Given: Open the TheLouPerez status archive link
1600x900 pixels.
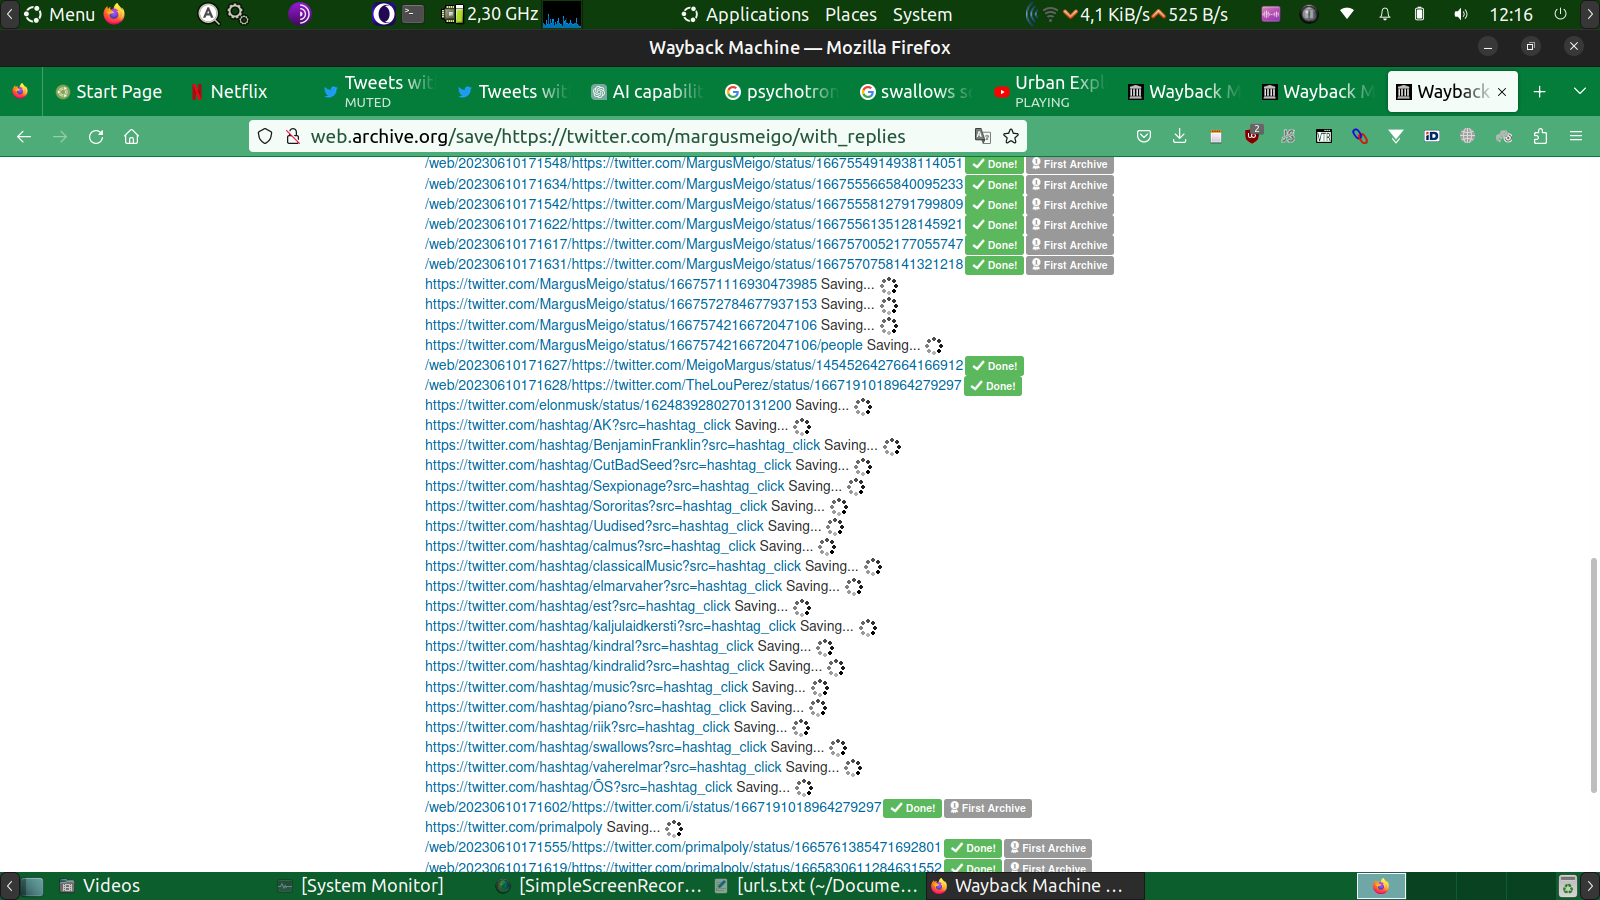Looking at the screenshot, I should coord(693,385).
